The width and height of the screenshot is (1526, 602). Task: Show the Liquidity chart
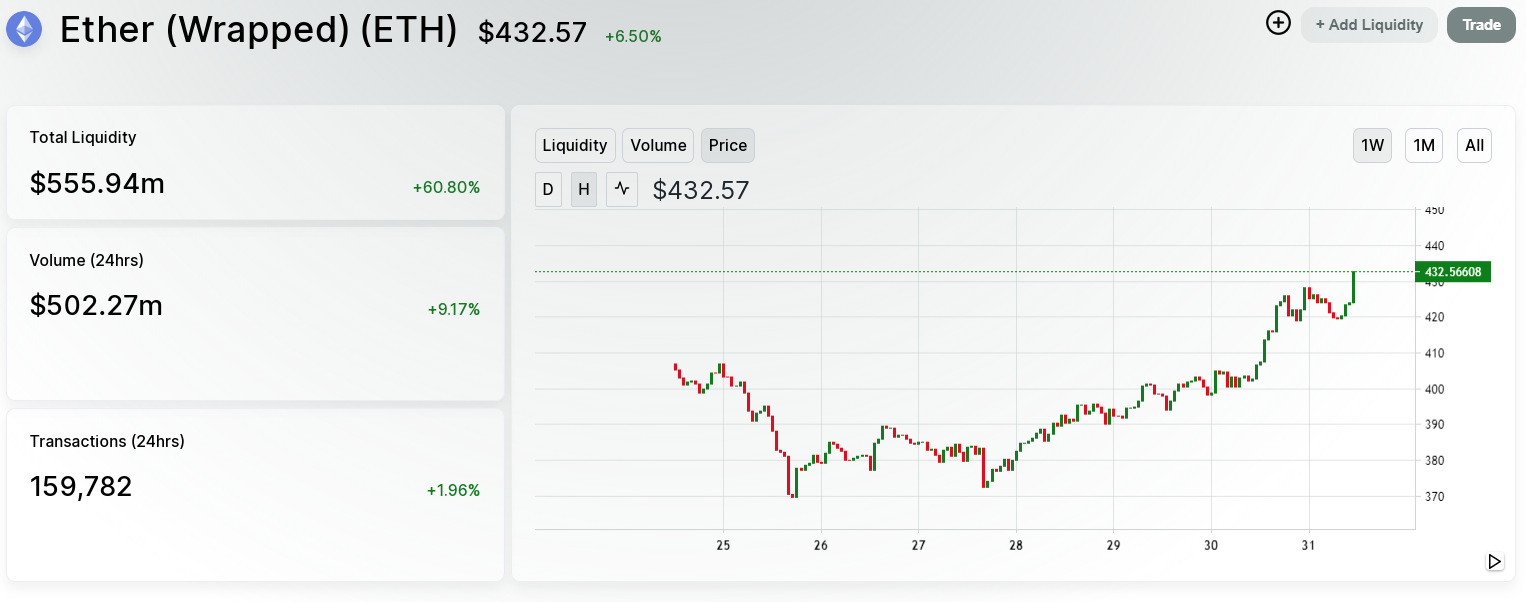click(575, 145)
